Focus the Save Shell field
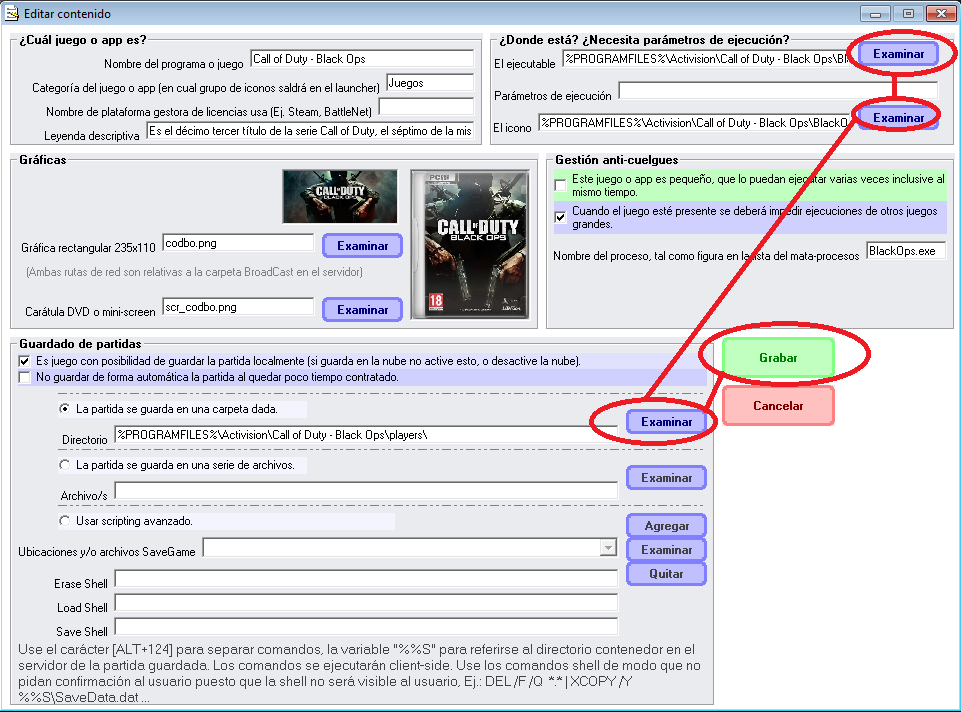 pos(366,626)
